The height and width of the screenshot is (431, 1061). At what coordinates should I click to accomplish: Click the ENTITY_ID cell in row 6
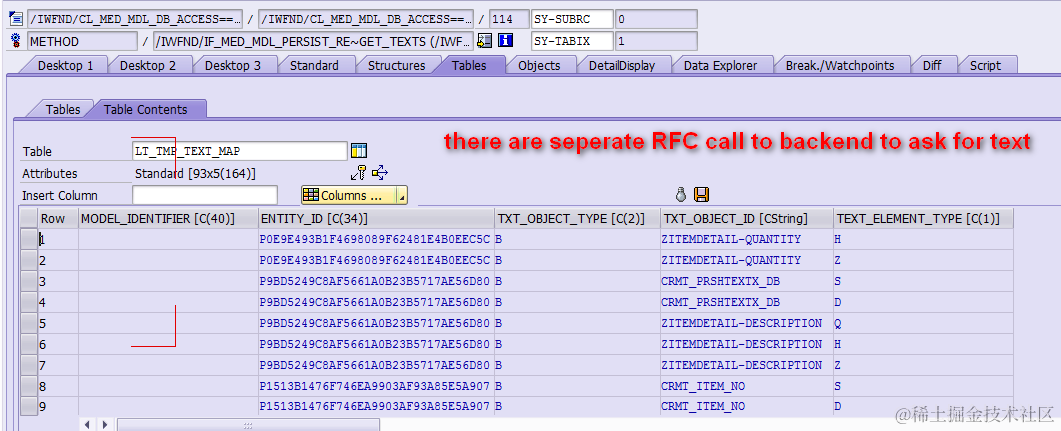(x=376, y=344)
